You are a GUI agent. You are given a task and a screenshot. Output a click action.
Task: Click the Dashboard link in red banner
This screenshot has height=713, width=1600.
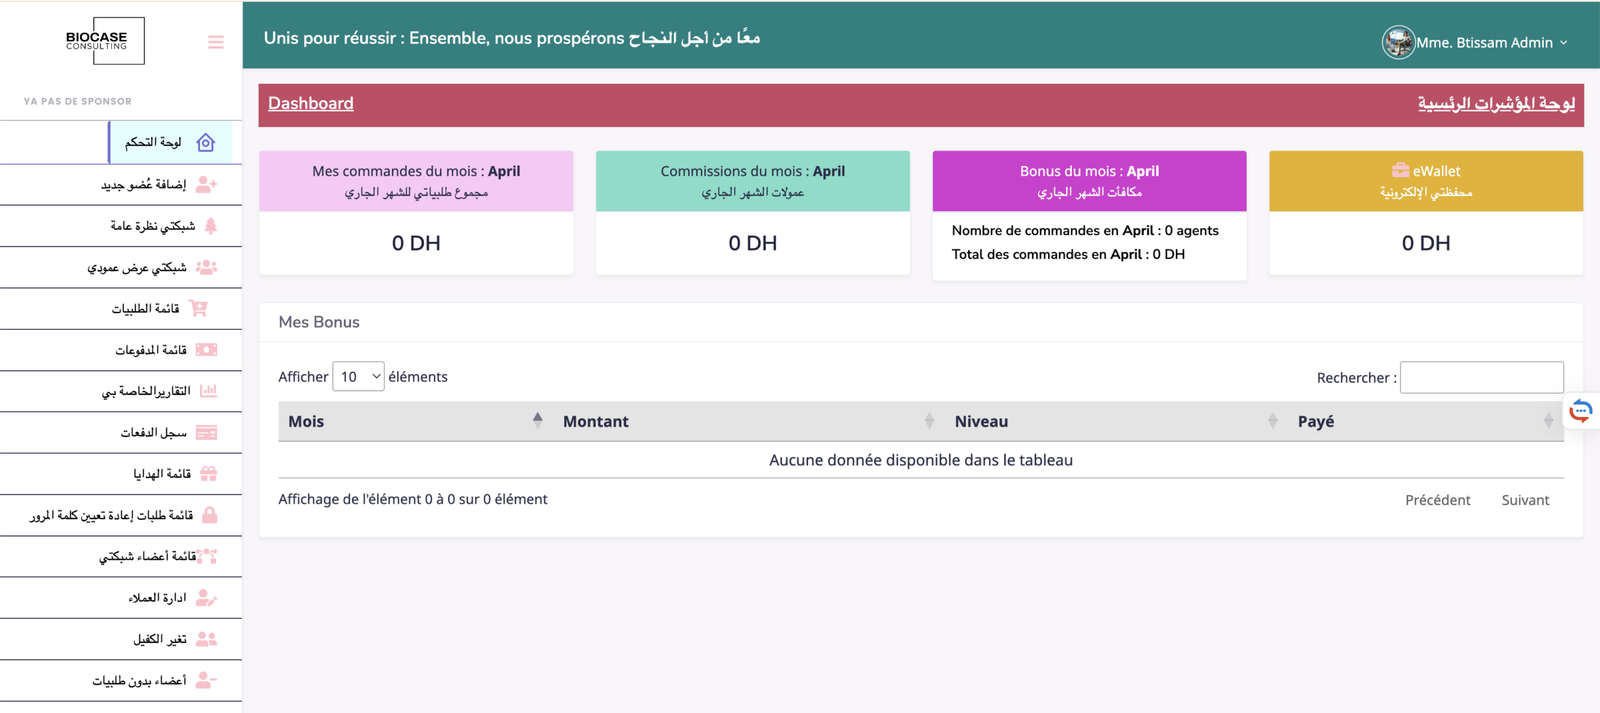pyautogui.click(x=310, y=103)
